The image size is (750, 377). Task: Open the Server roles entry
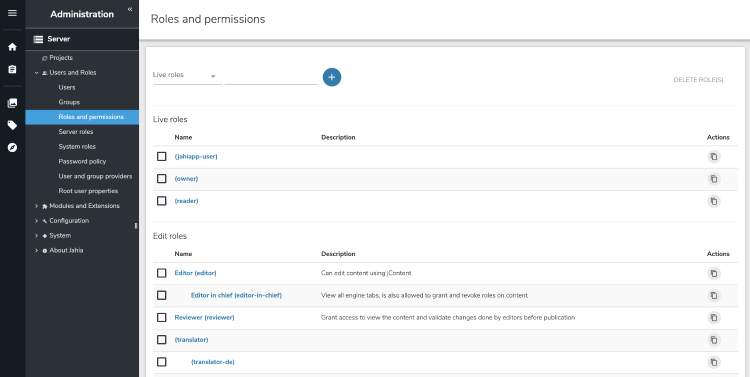[x=76, y=132]
